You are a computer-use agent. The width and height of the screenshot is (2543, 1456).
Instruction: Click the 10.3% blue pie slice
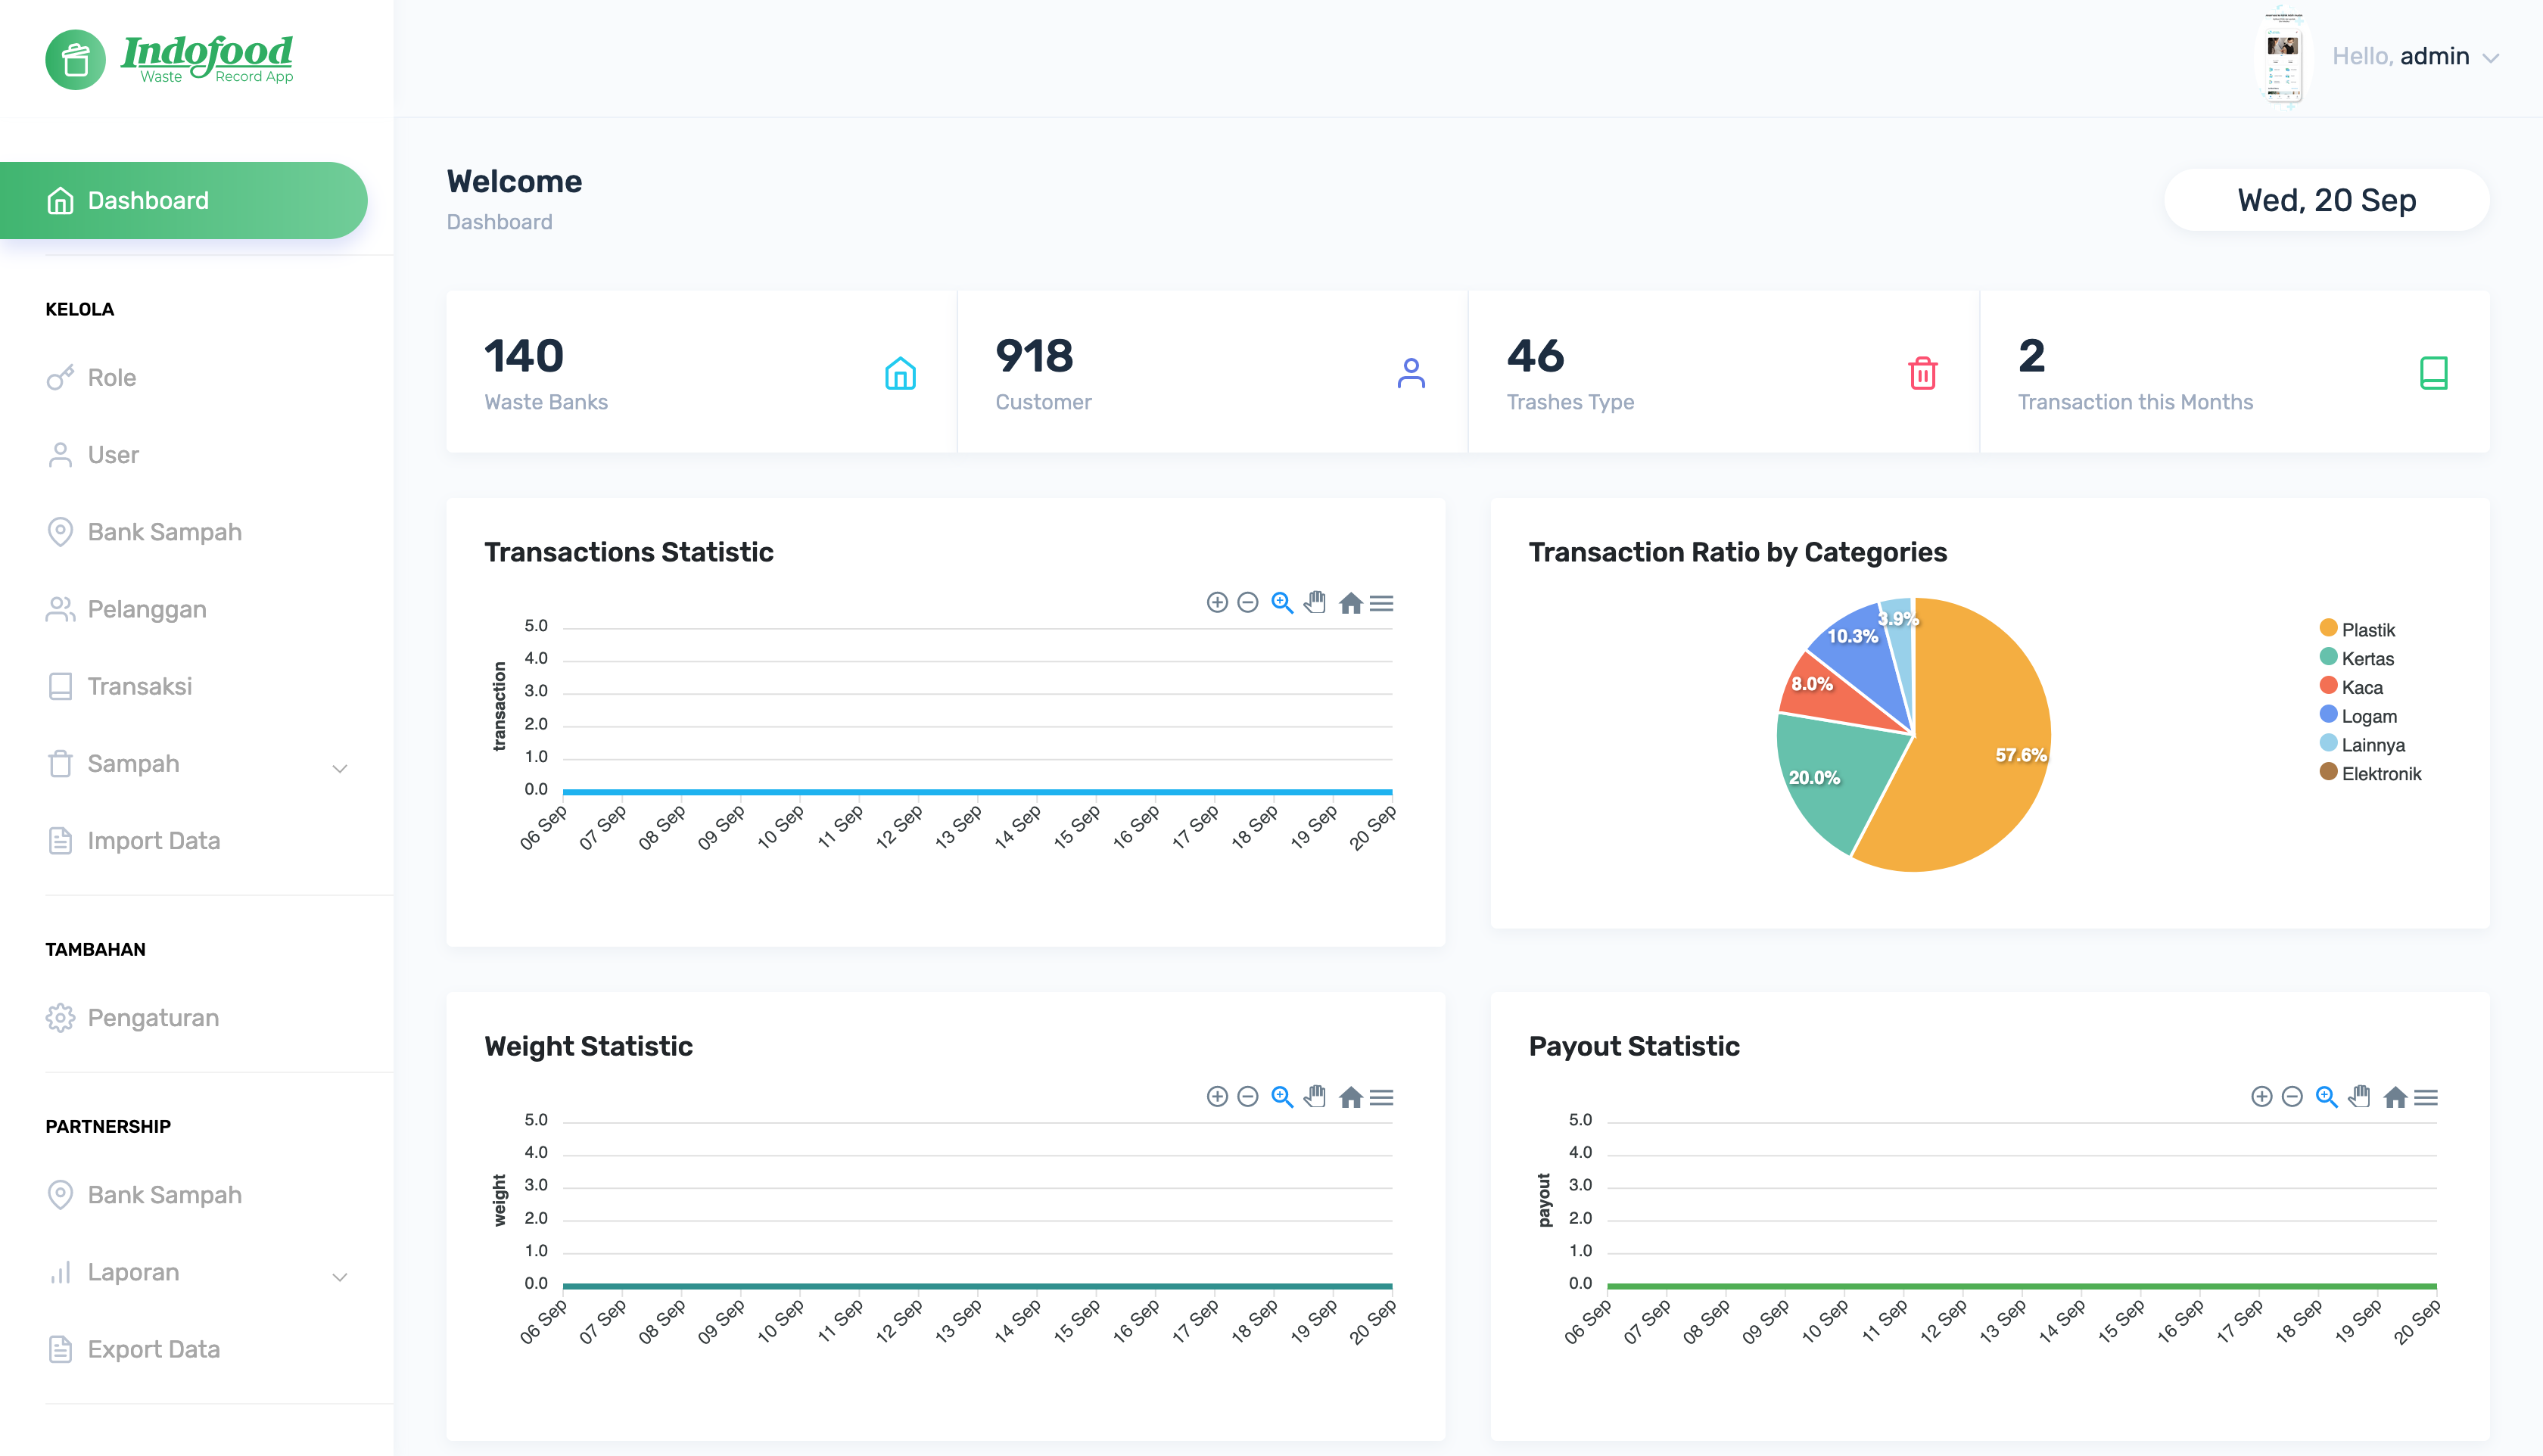(1860, 660)
